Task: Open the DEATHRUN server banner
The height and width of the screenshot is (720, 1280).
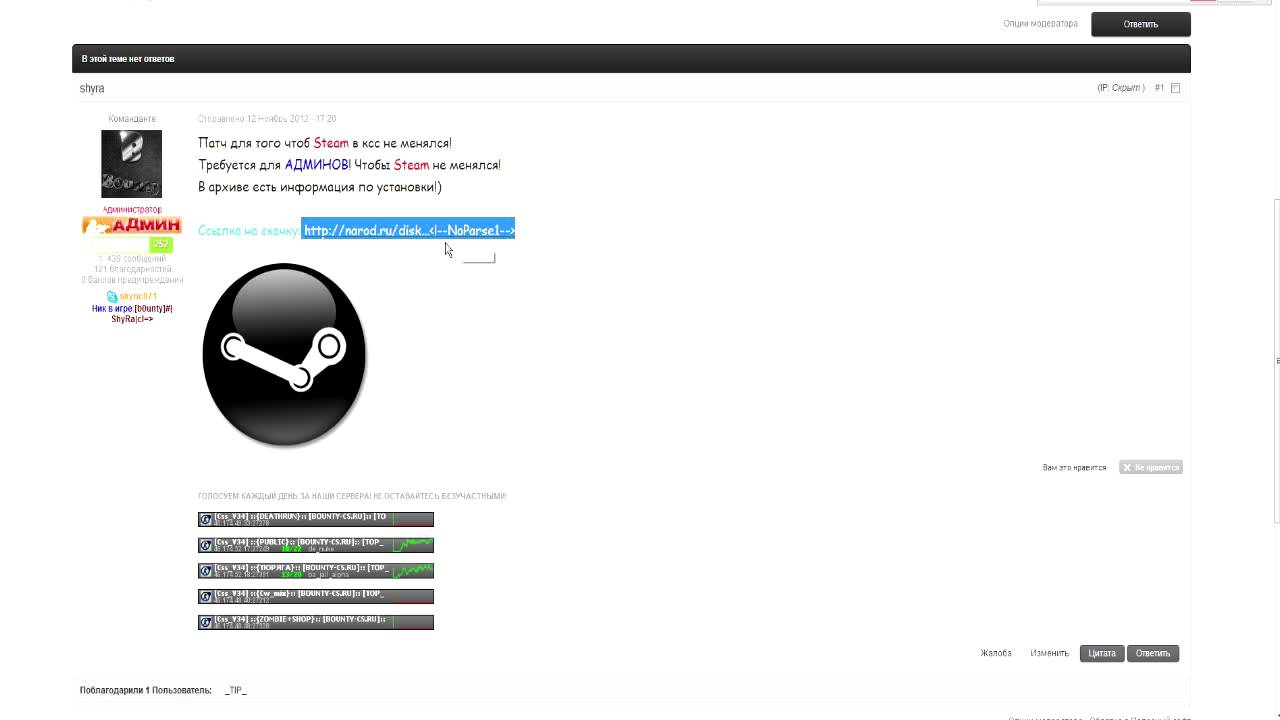Action: (x=316, y=519)
